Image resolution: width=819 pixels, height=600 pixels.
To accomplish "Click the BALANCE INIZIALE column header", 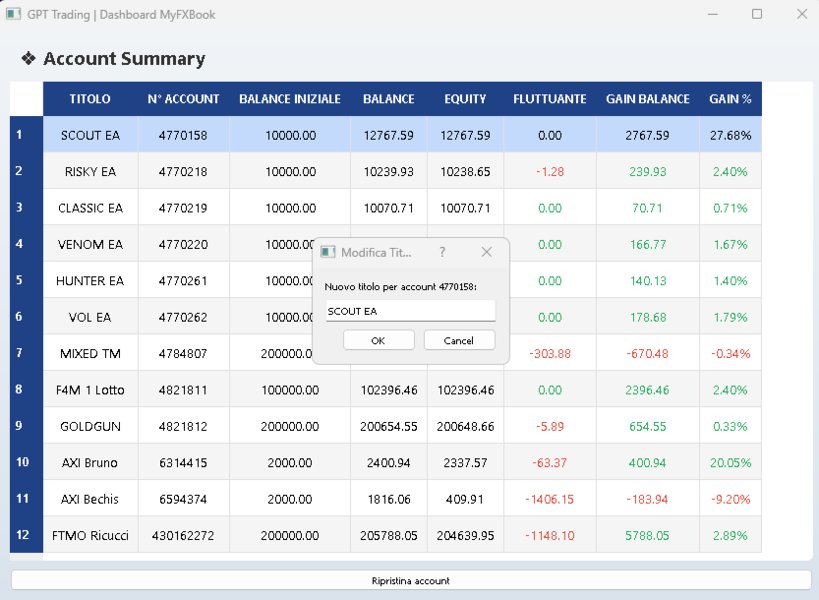I will coord(289,98).
